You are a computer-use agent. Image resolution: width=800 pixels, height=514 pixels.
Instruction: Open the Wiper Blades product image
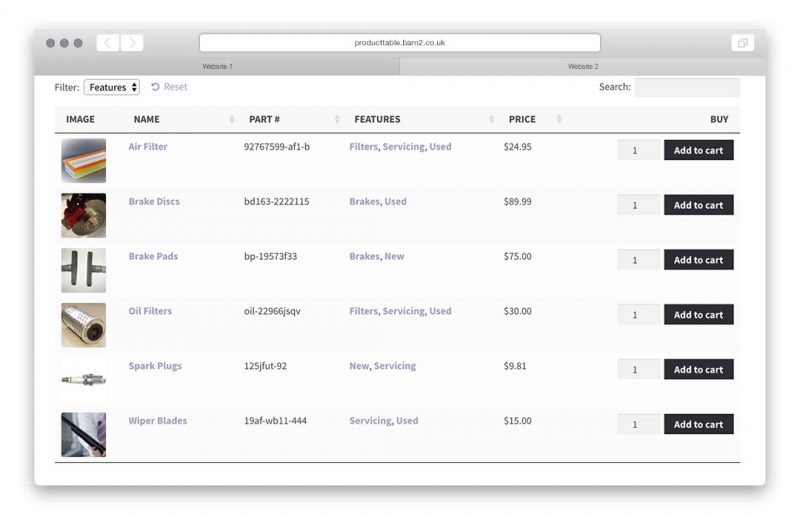click(x=84, y=435)
